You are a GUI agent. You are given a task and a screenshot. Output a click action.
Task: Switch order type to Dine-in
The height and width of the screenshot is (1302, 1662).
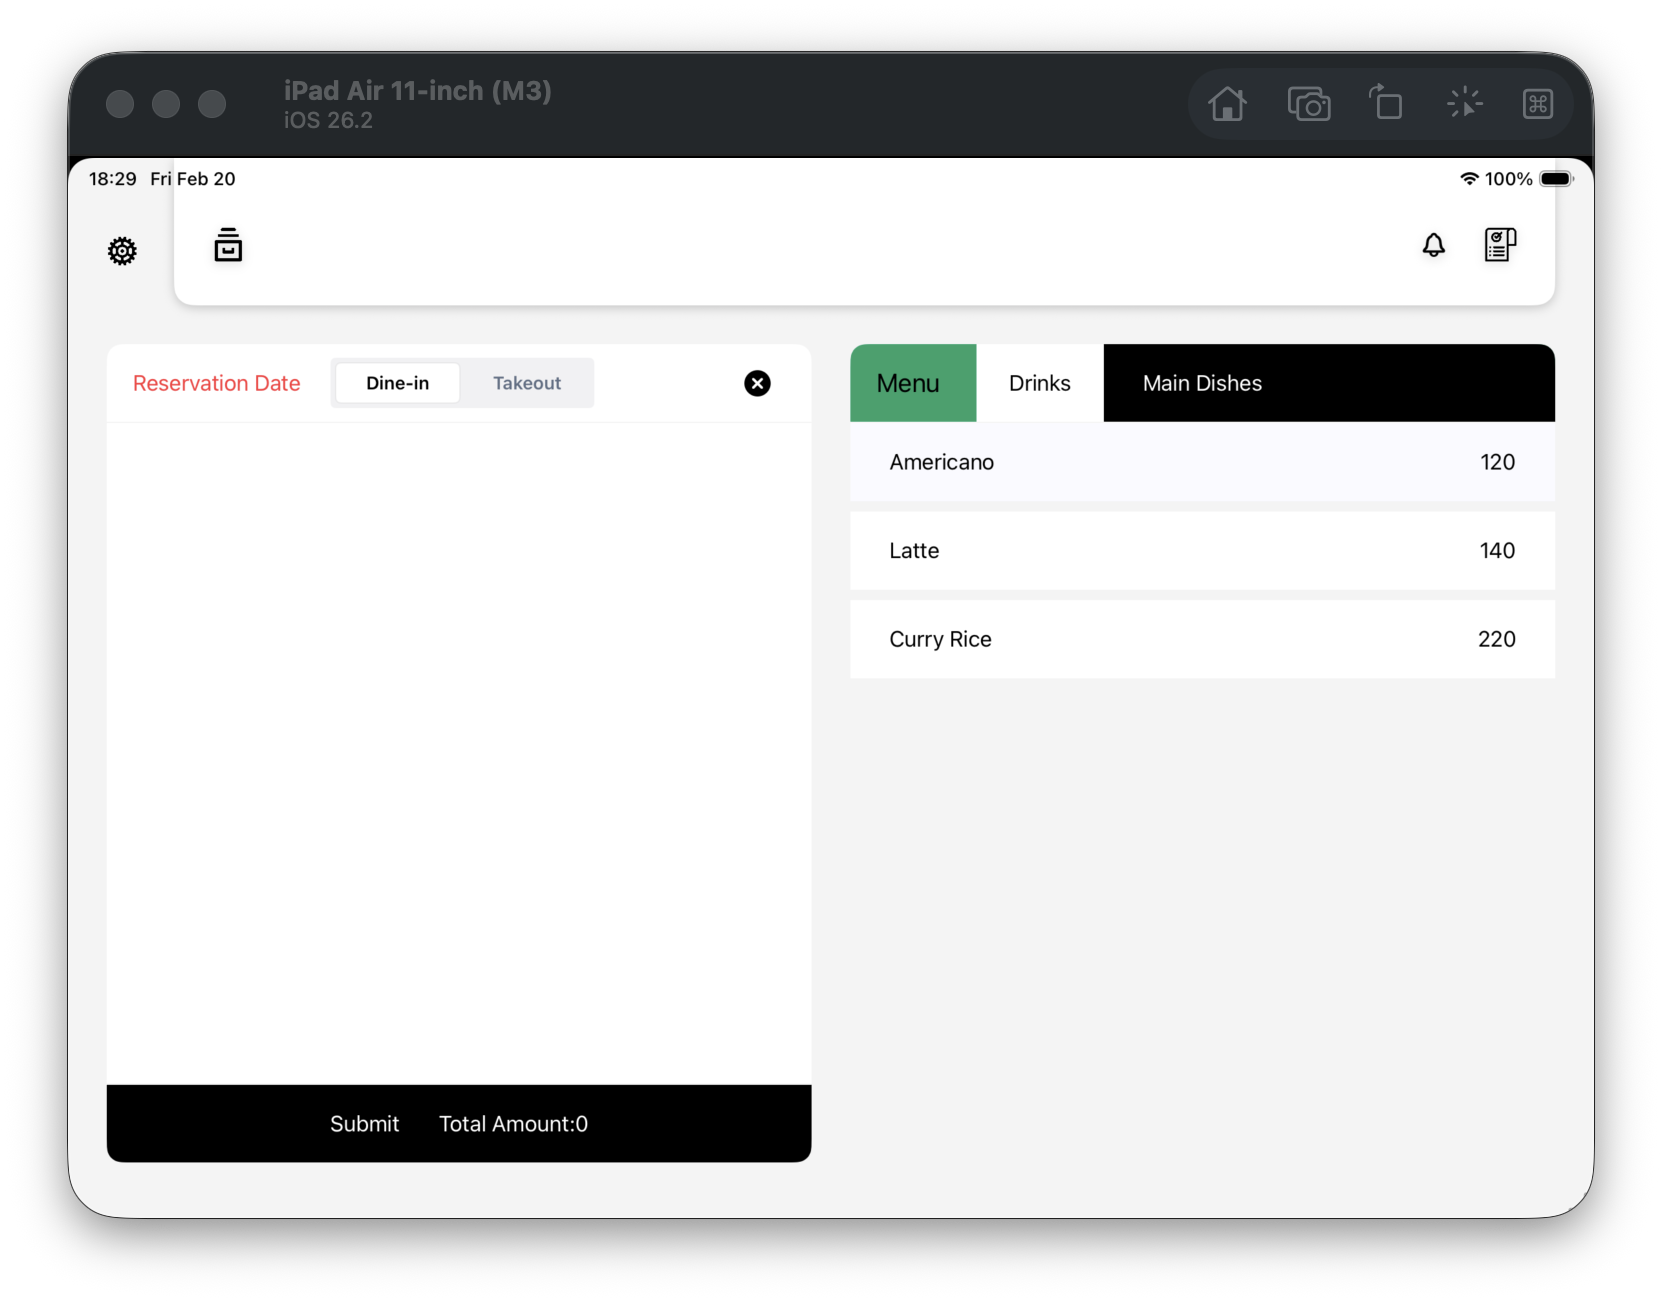[397, 384]
